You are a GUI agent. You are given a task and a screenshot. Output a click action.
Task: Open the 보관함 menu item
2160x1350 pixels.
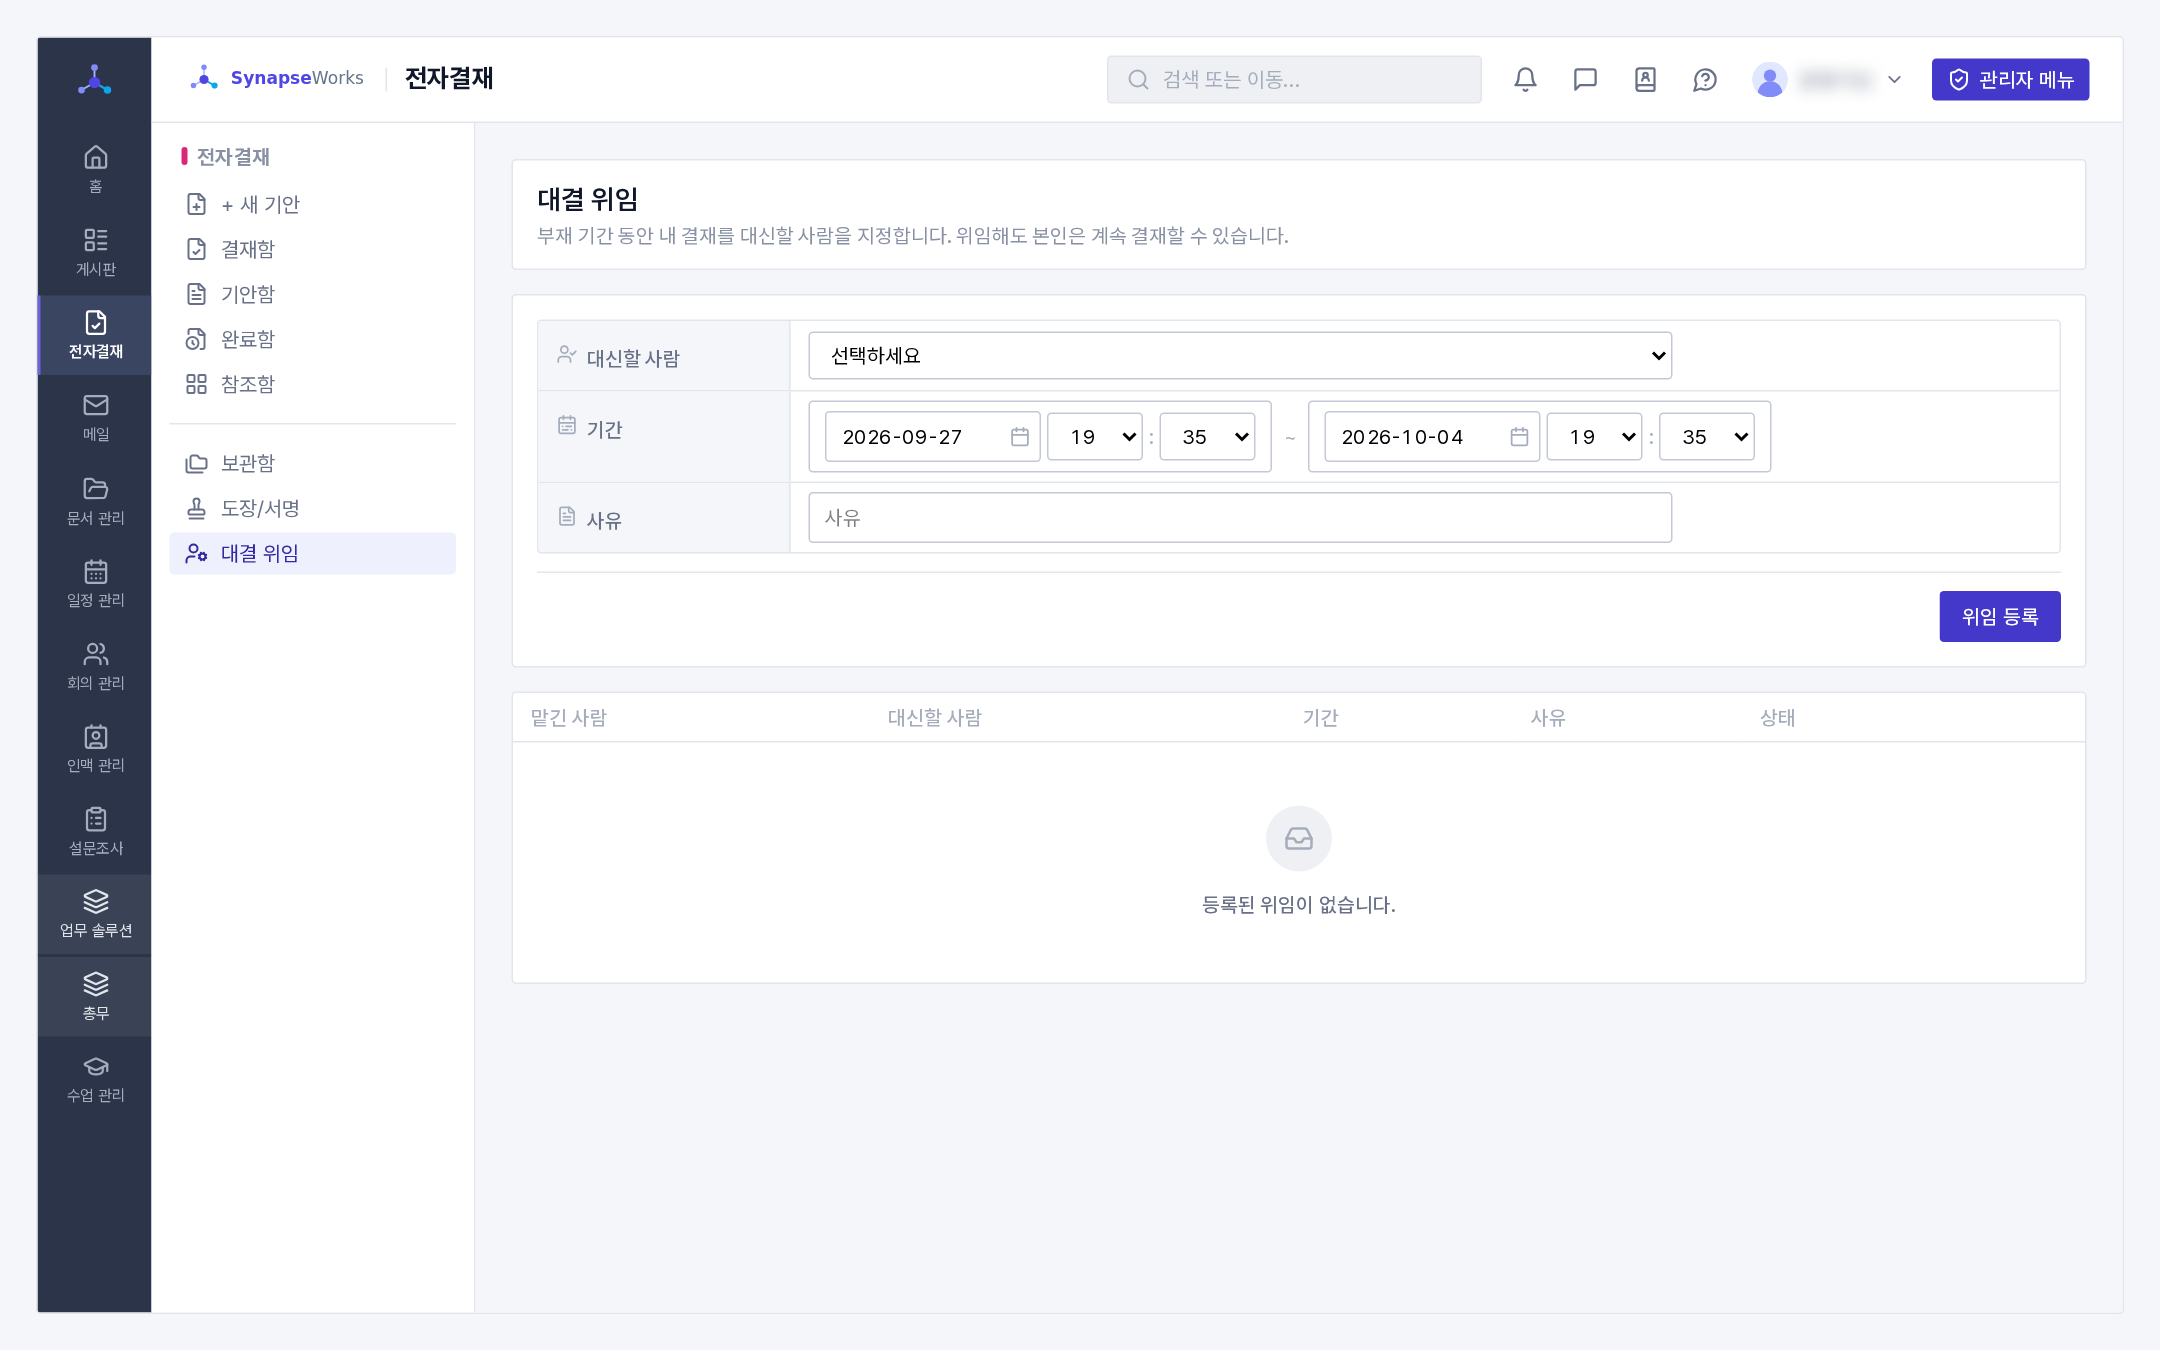312,463
